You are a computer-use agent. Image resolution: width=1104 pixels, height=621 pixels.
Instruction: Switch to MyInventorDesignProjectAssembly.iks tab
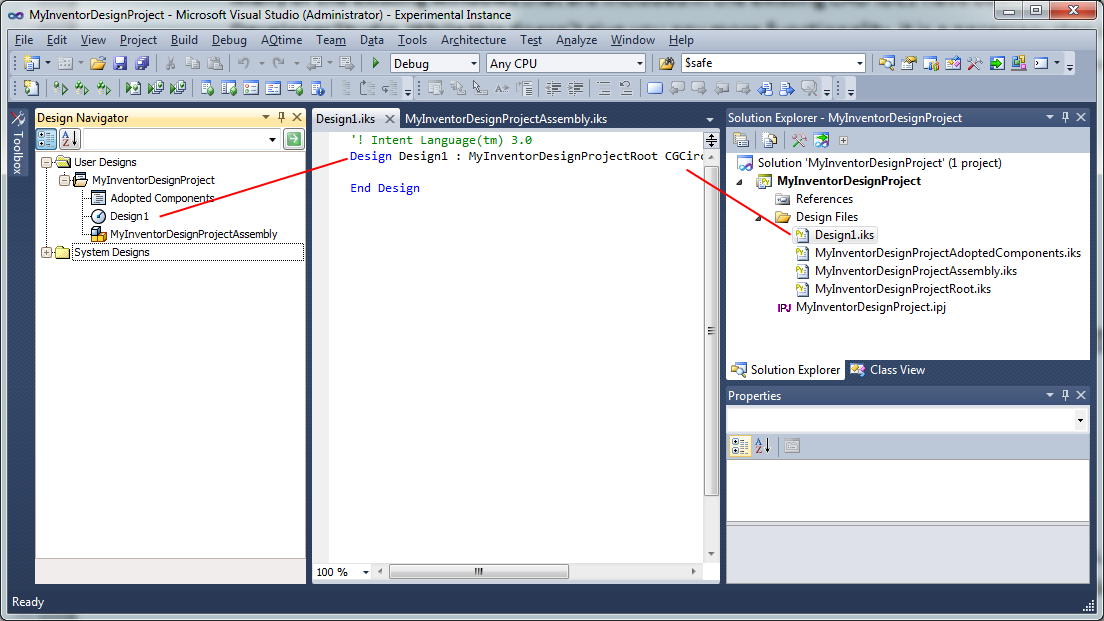(x=506, y=119)
